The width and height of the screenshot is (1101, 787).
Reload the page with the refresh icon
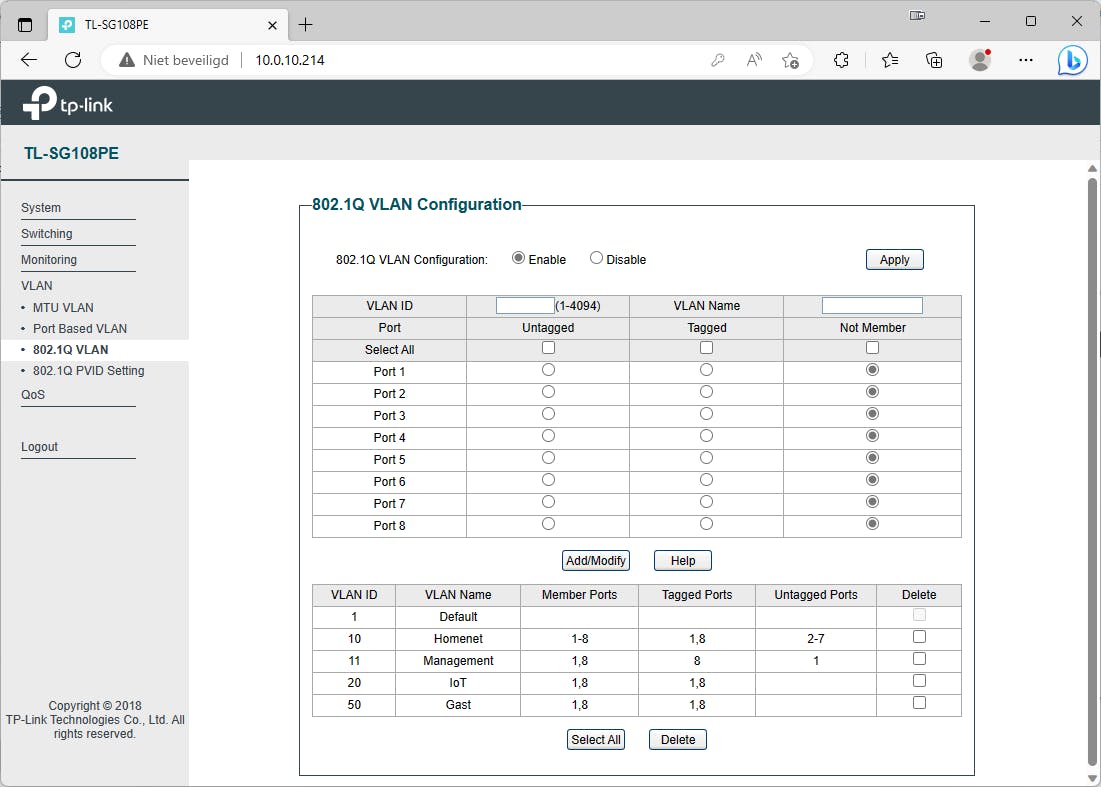(x=72, y=60)
